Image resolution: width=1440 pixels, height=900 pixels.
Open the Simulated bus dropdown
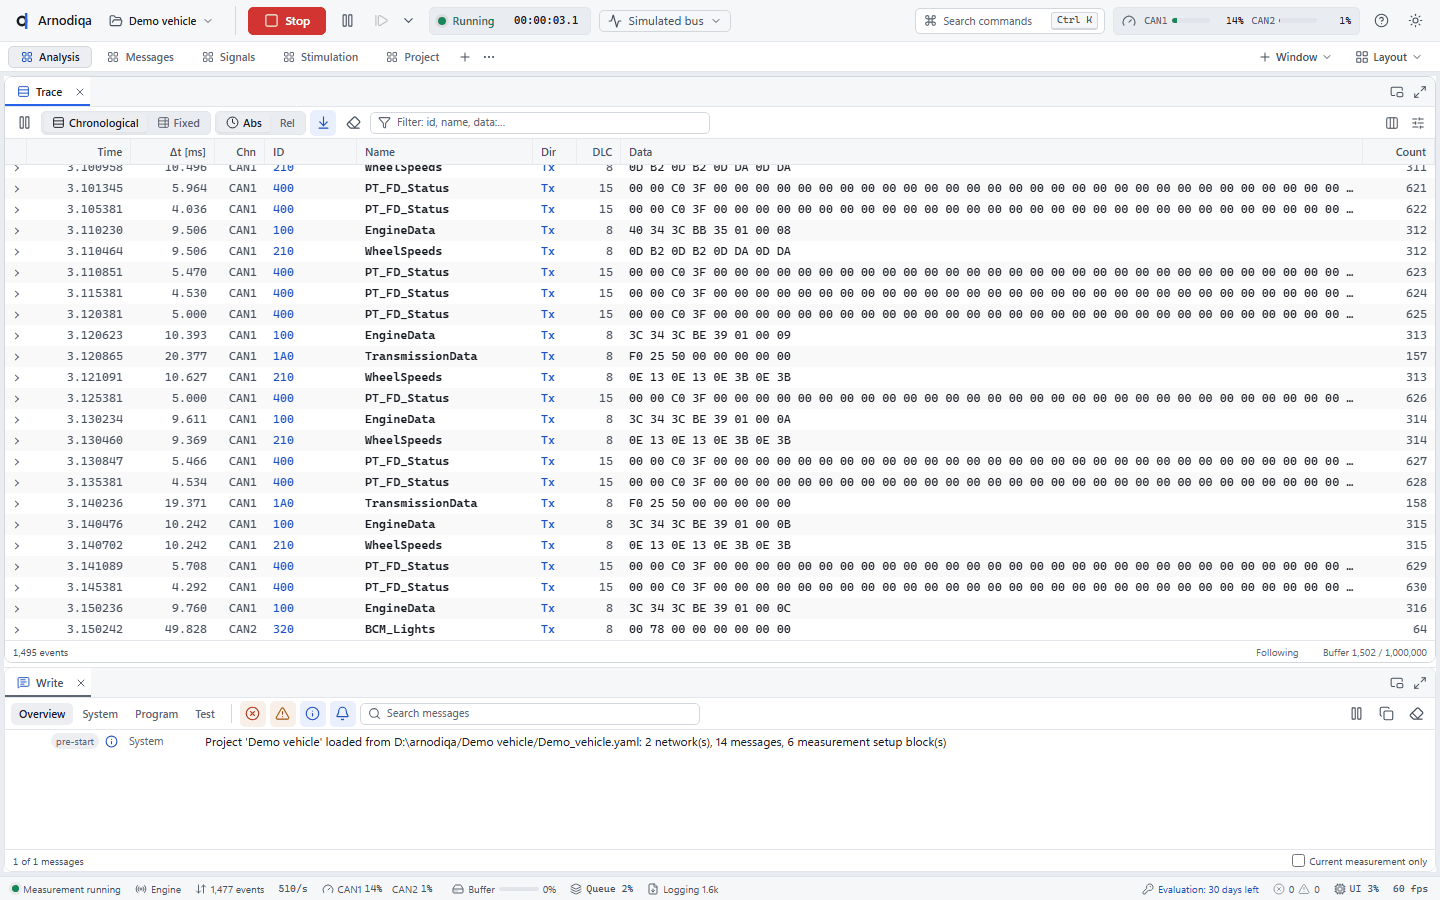[x=665, y=21]
